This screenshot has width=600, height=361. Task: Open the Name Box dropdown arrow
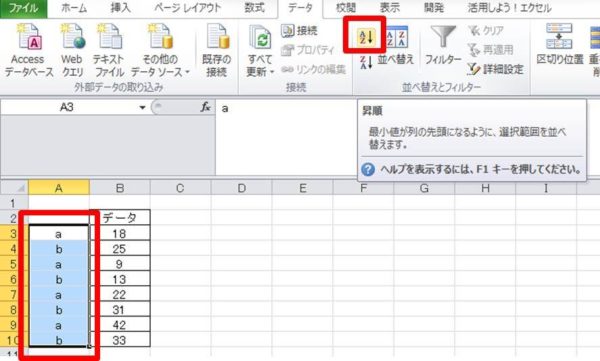pyautogui.click(x=142, y=108)
